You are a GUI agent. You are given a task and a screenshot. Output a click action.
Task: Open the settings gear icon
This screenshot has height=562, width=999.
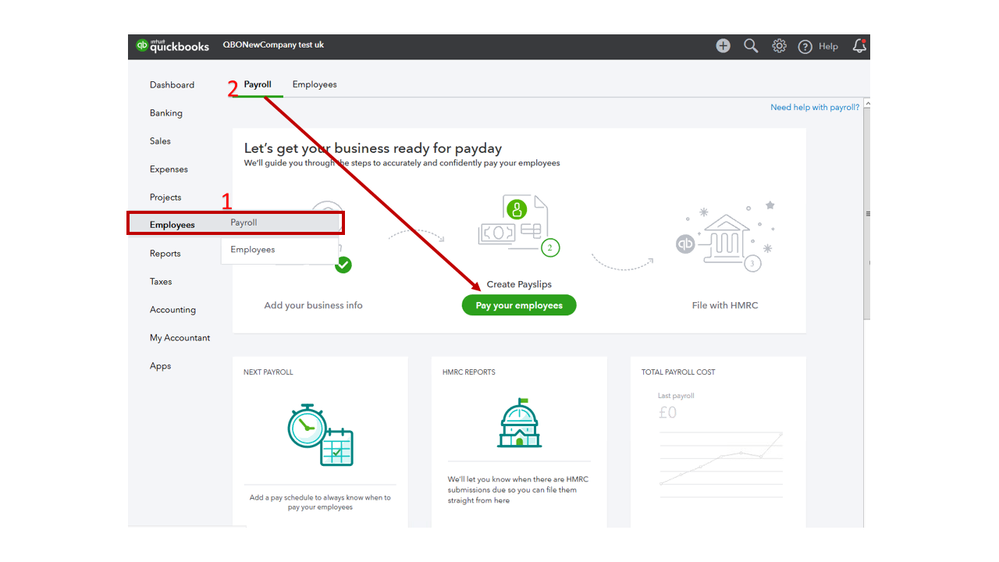779,46
